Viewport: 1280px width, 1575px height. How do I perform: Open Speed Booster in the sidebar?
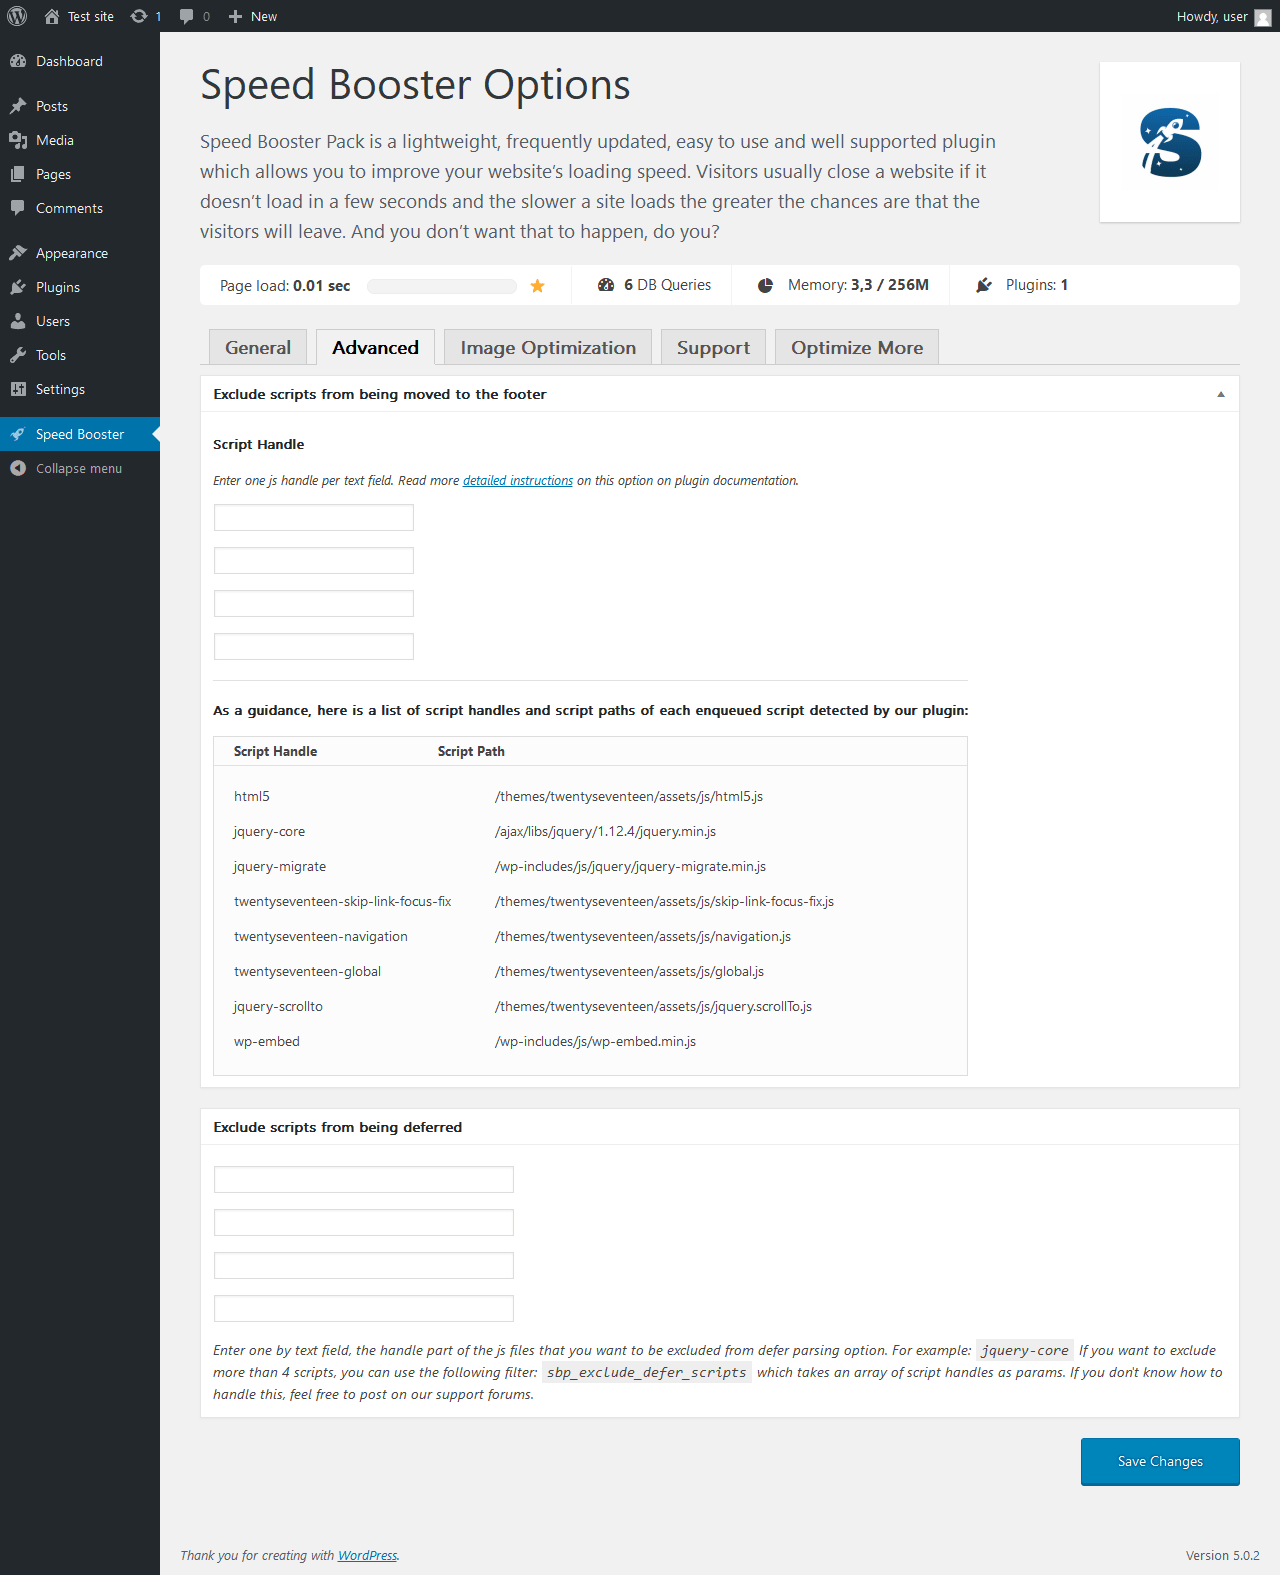point(80,434)
